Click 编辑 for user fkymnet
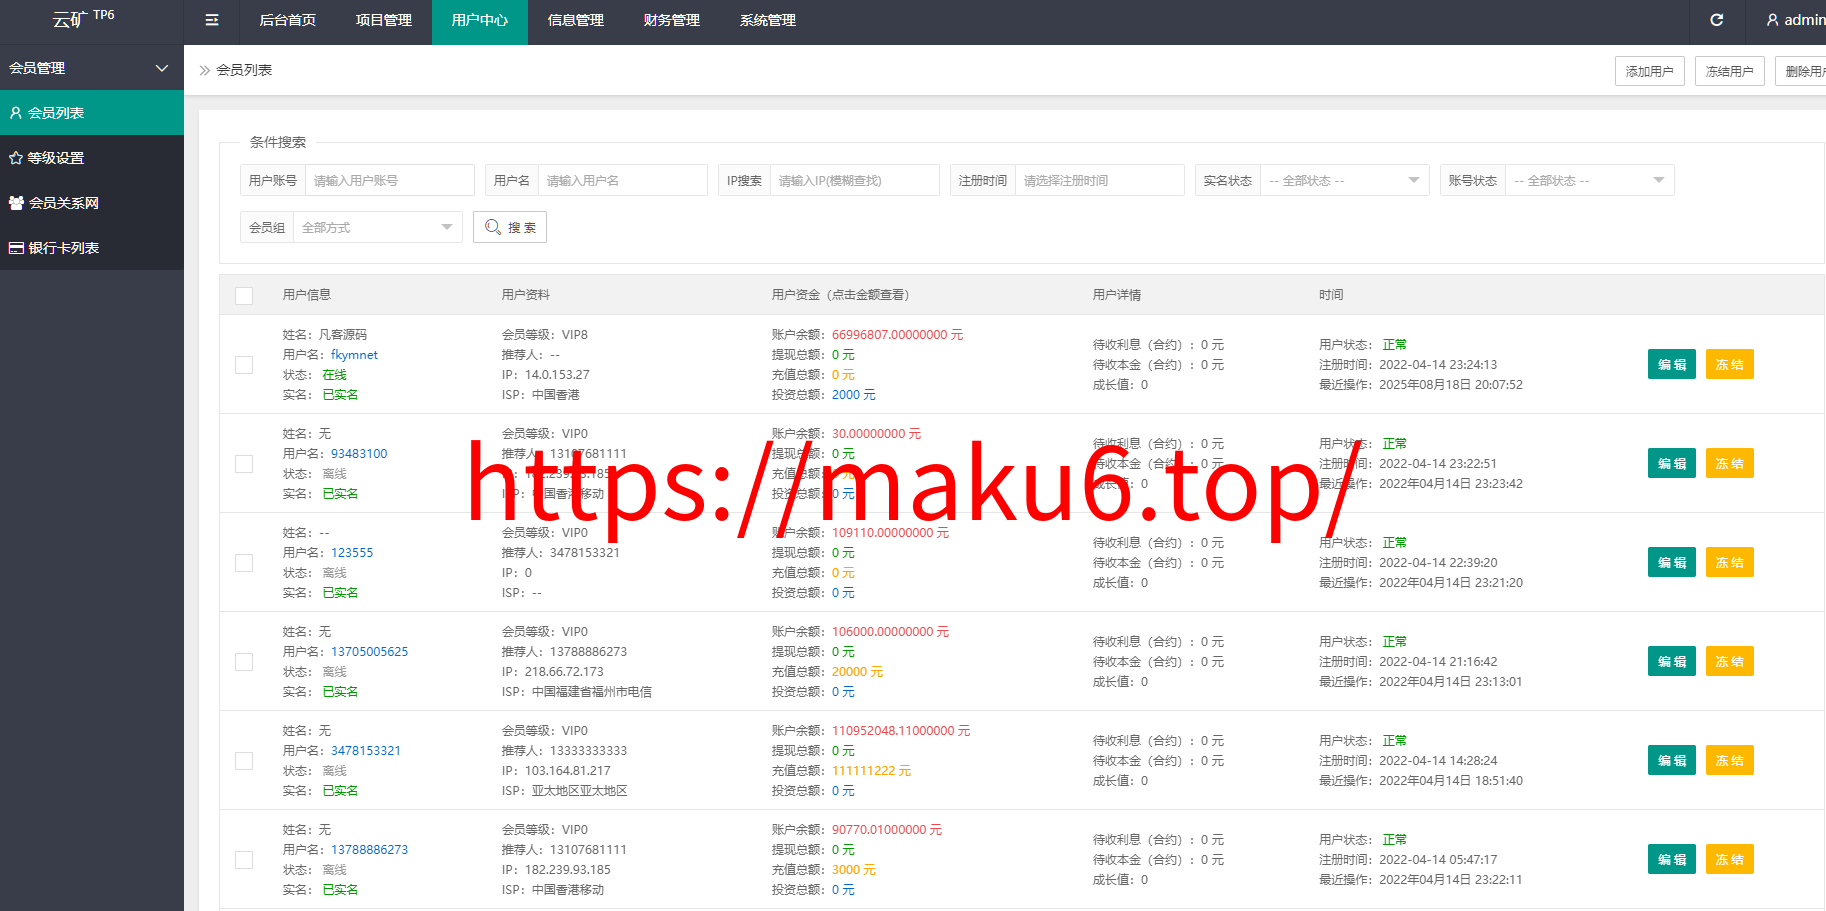The height and width of the screenshot is (911, 1826). click(x=1672, y=364)
